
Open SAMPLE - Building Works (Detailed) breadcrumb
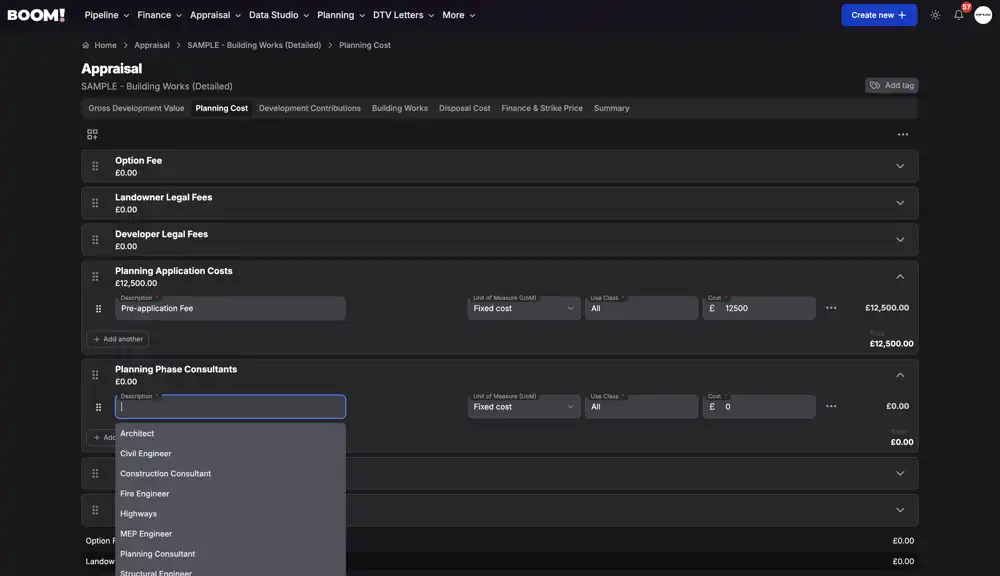(254, 45)
